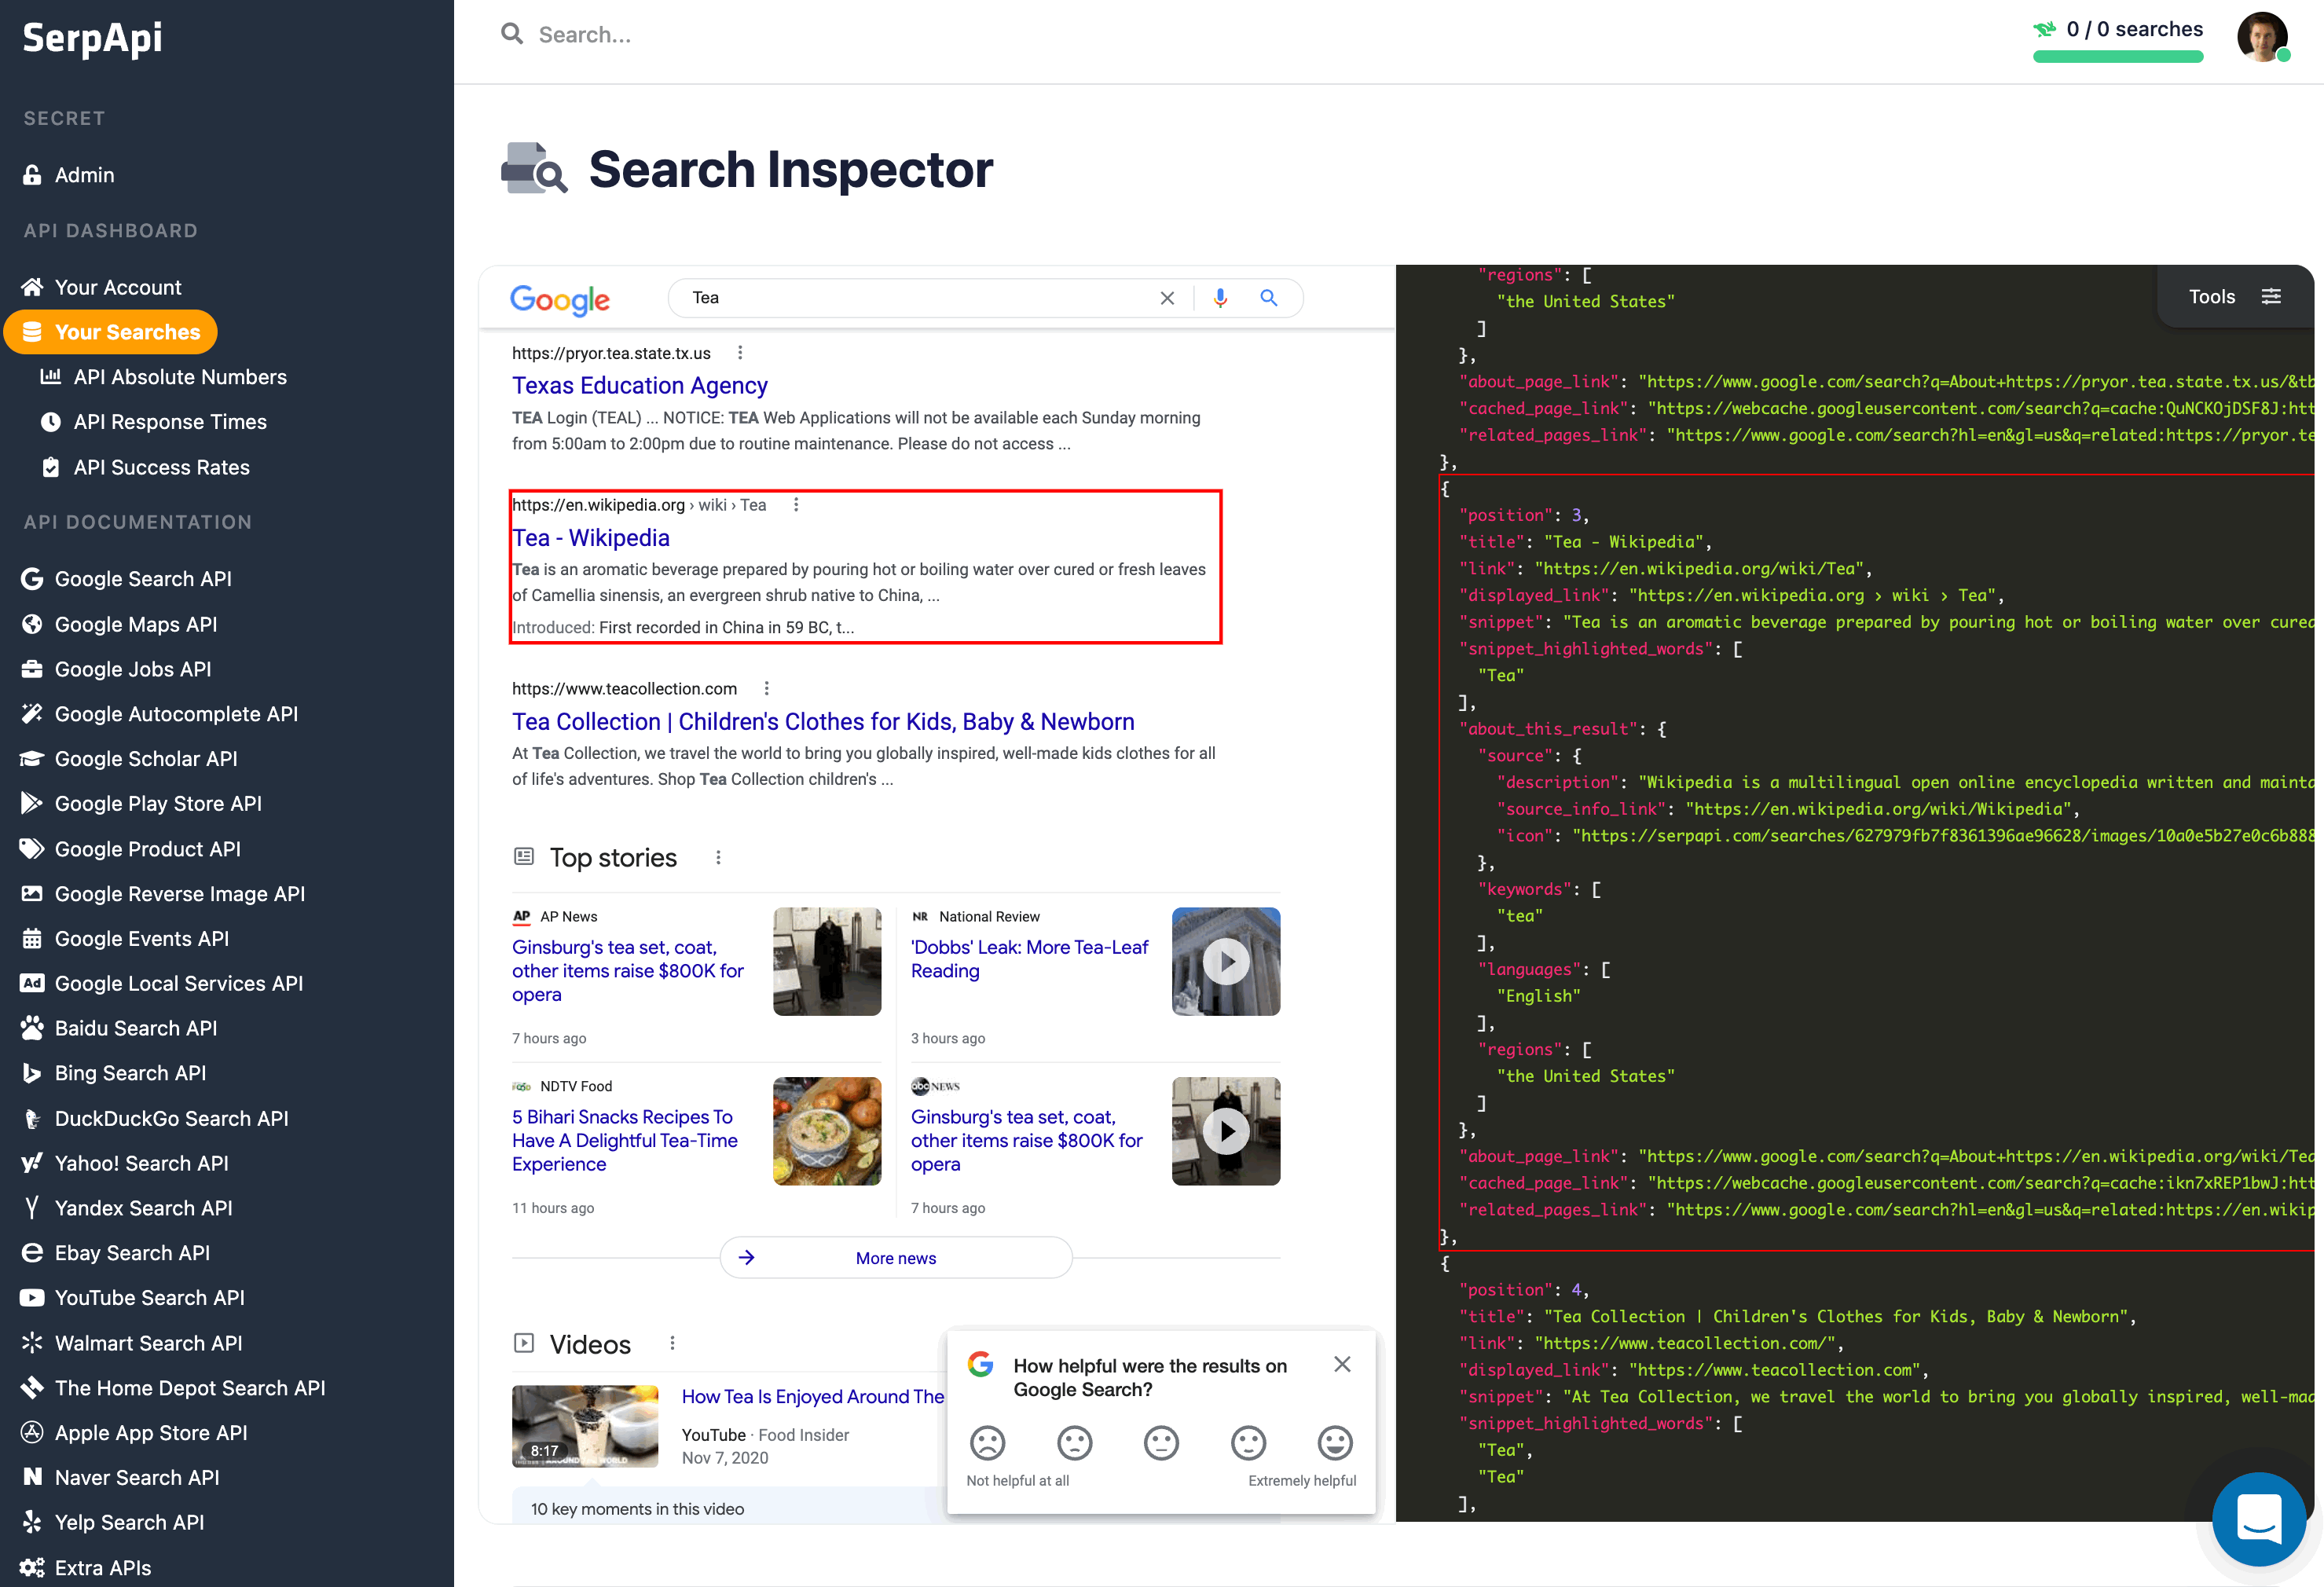Click the More news button
The image size is (2324, 1587).
(x=895, y=1257)
